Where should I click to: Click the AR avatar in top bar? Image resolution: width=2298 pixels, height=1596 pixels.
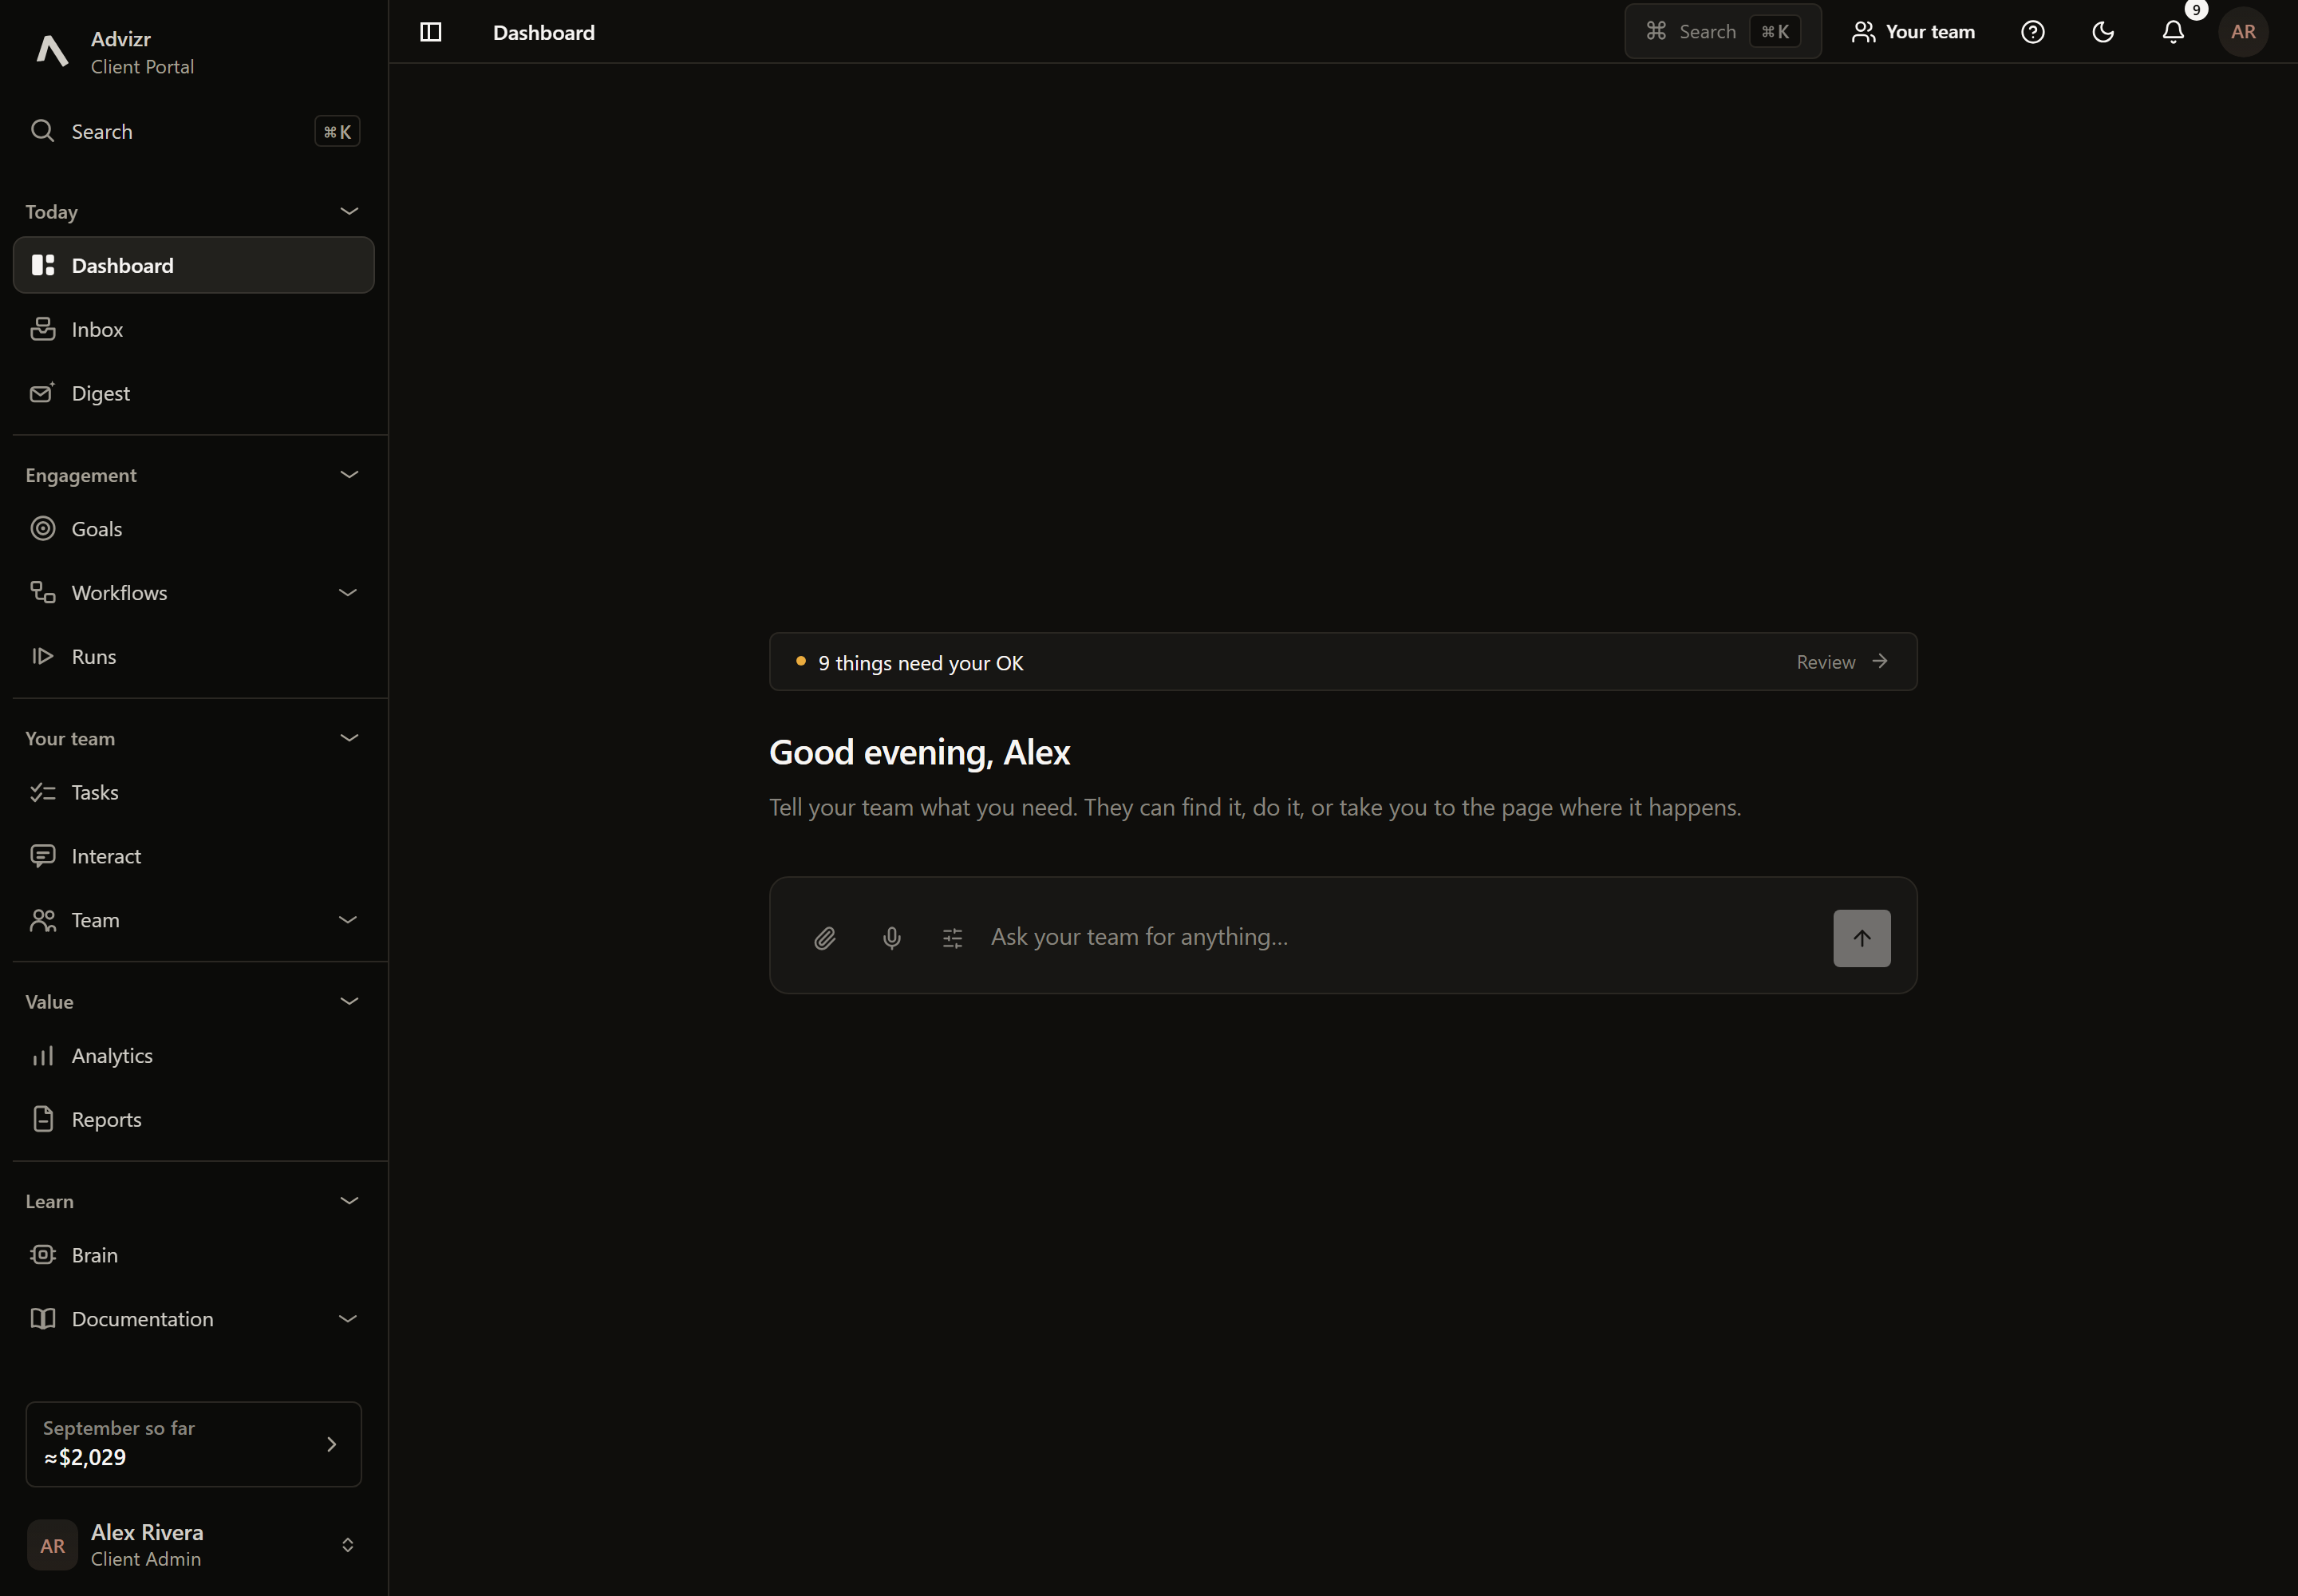[2243, 32]
